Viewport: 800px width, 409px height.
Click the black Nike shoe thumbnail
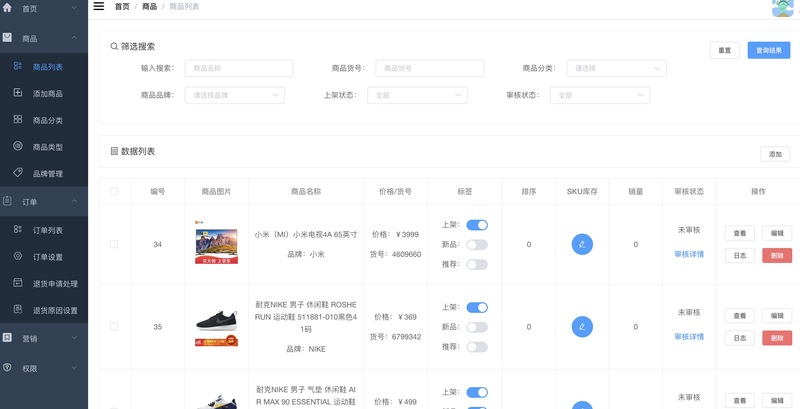click(216, 326)
